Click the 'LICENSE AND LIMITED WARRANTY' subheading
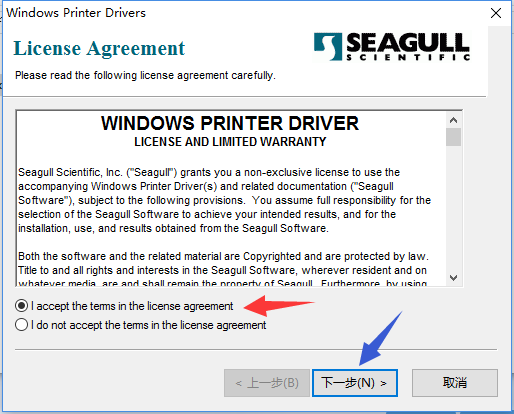This screenshot has height=414, width=514. coord(230,142)
